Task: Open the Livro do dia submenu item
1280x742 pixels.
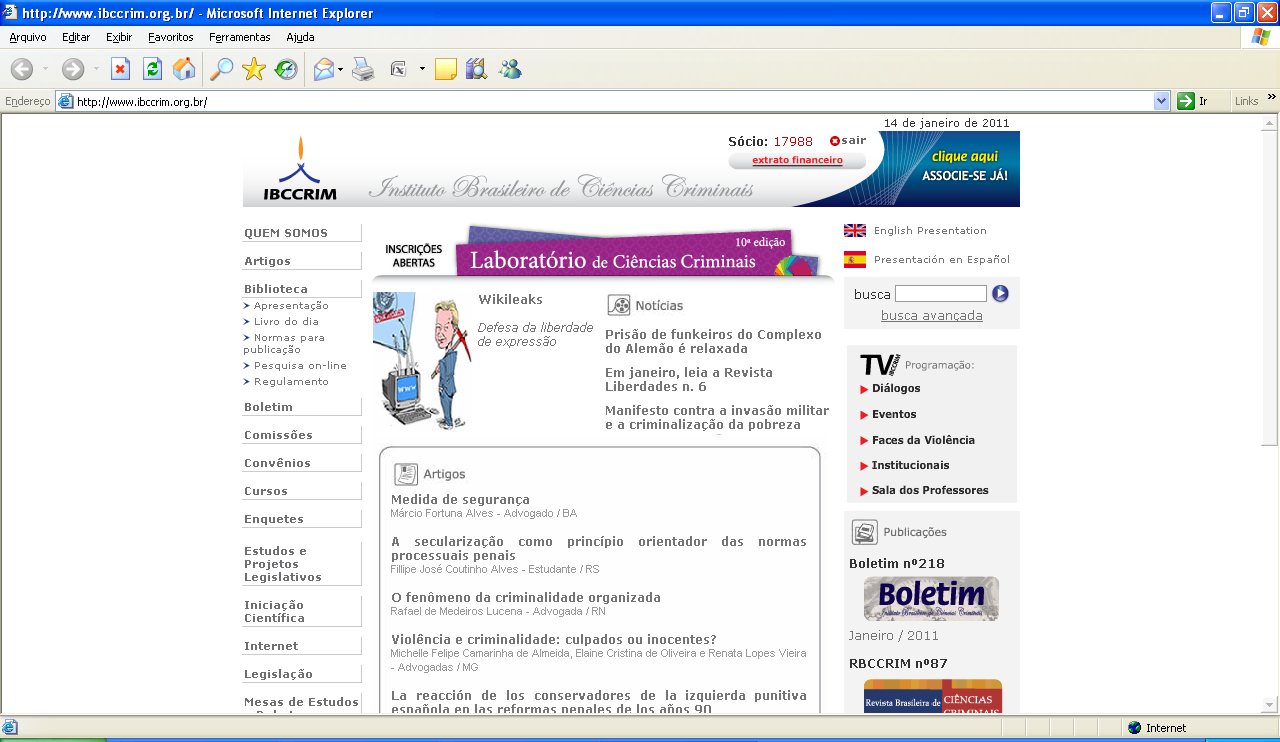Action: point(286,322)
